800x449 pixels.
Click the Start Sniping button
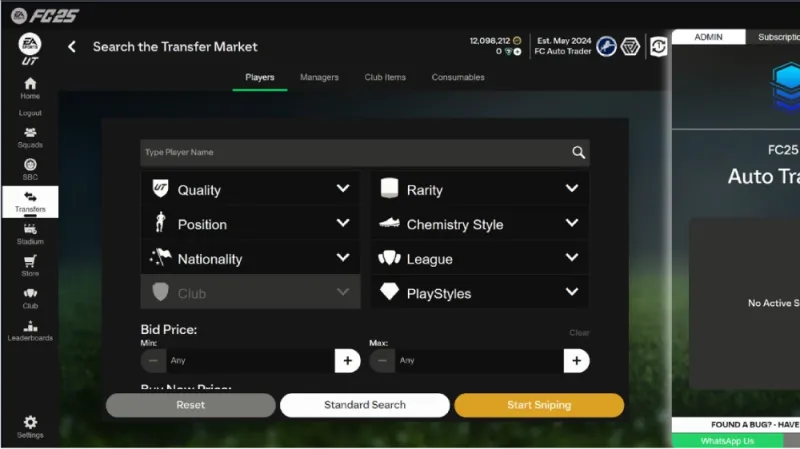coord(539,405)
